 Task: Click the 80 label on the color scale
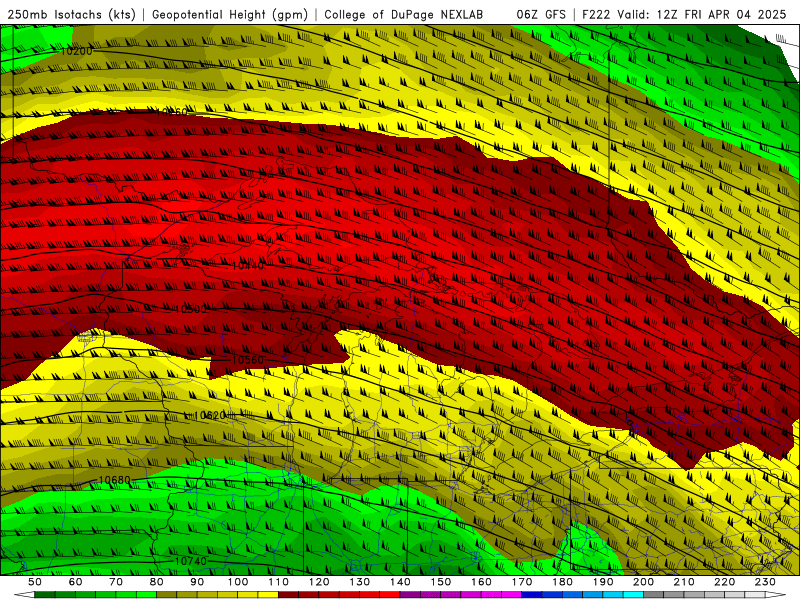pos(157,582)
